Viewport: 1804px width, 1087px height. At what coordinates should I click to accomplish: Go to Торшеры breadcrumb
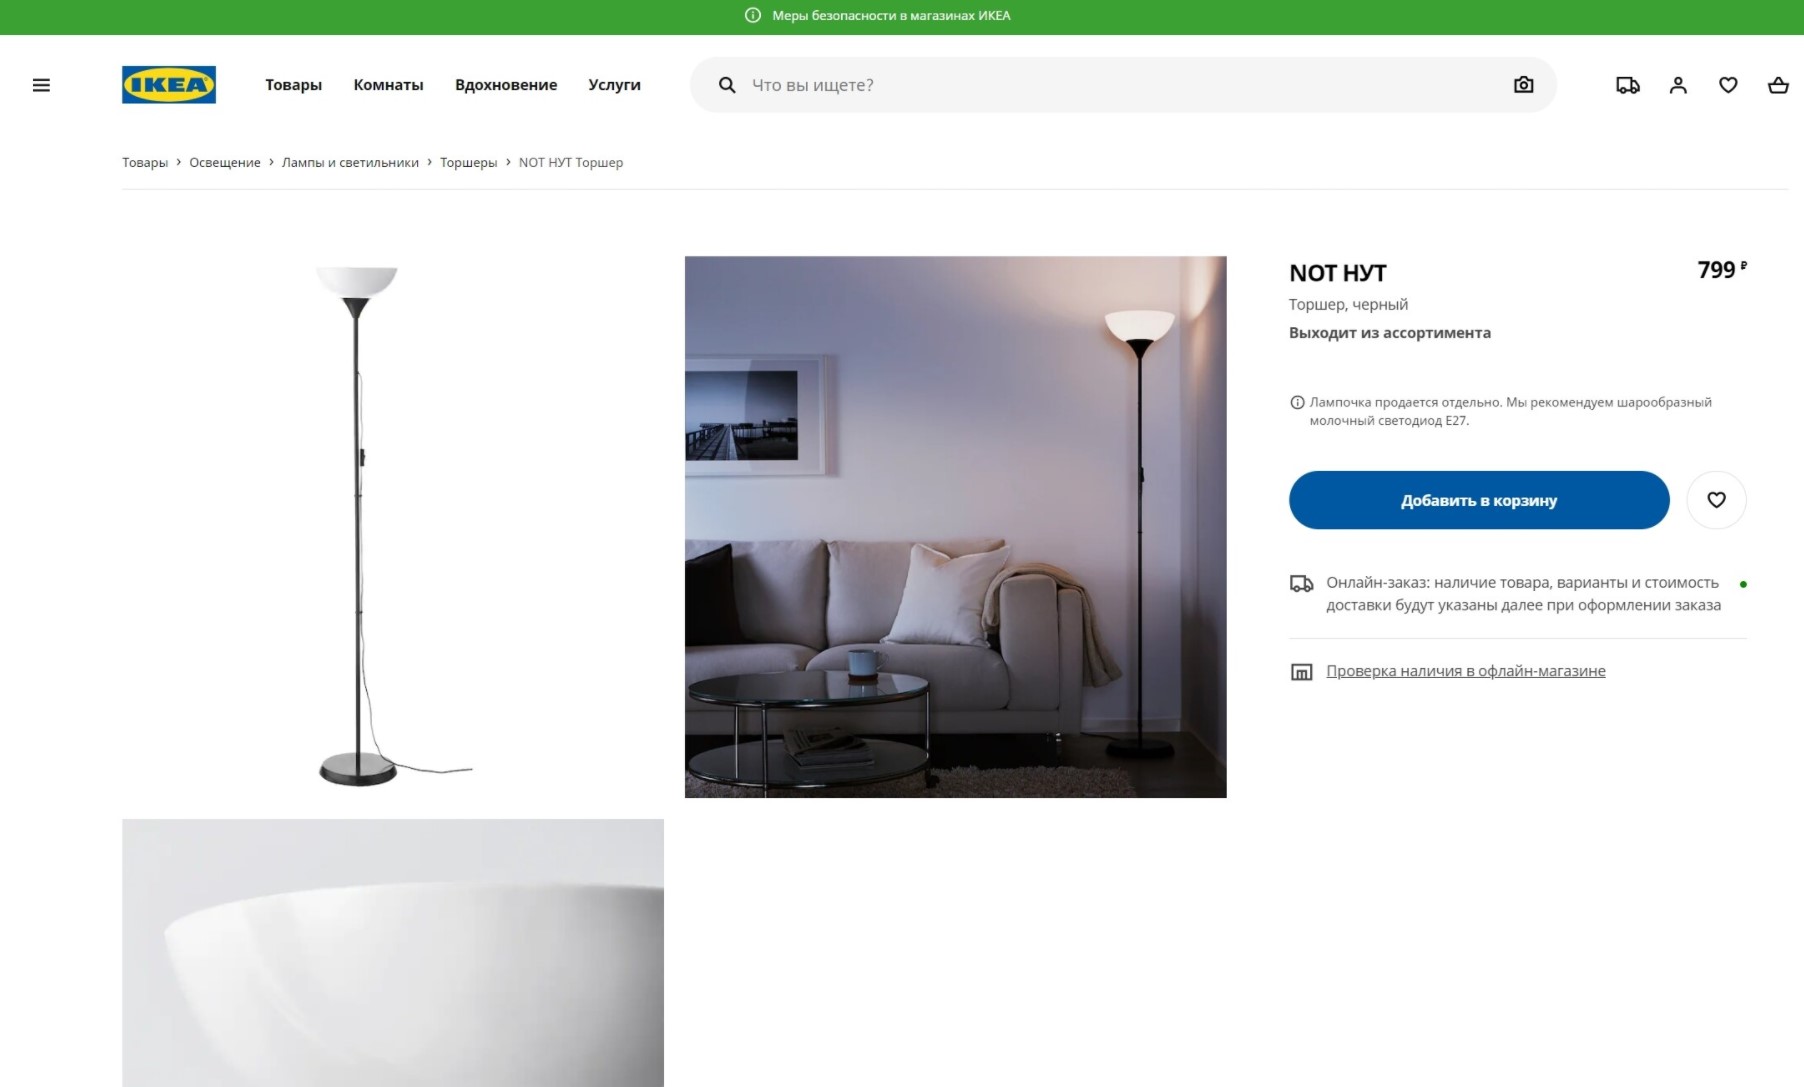click(x=468, y=163)
